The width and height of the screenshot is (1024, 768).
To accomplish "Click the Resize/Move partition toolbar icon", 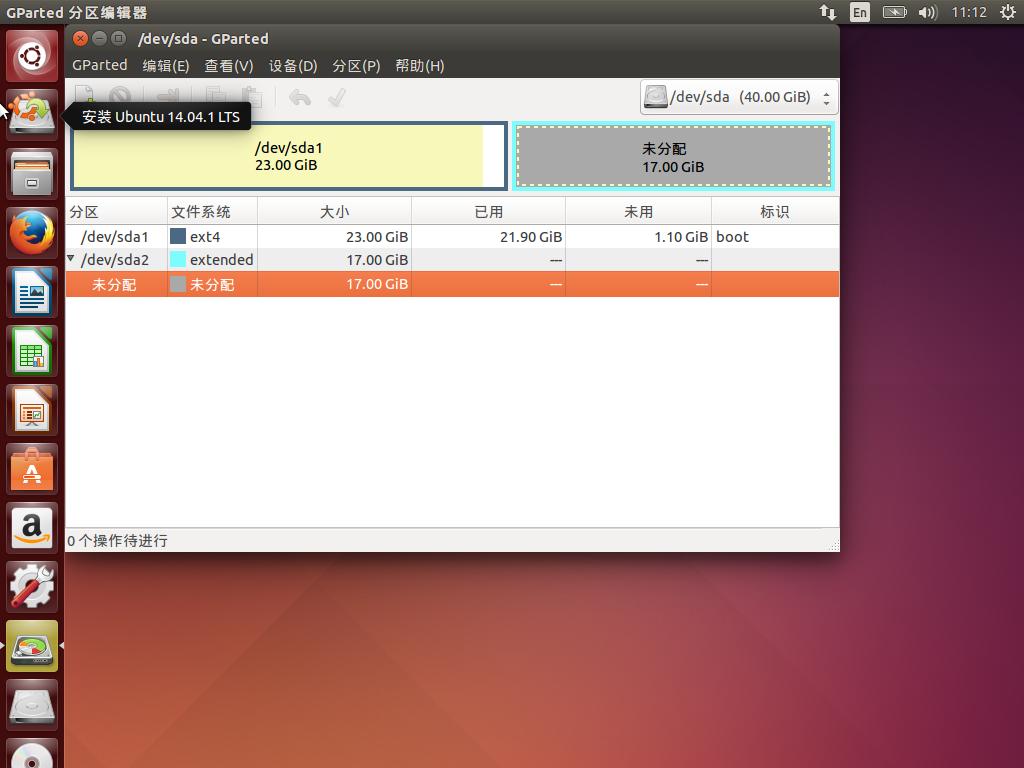I will click(168, 97).
